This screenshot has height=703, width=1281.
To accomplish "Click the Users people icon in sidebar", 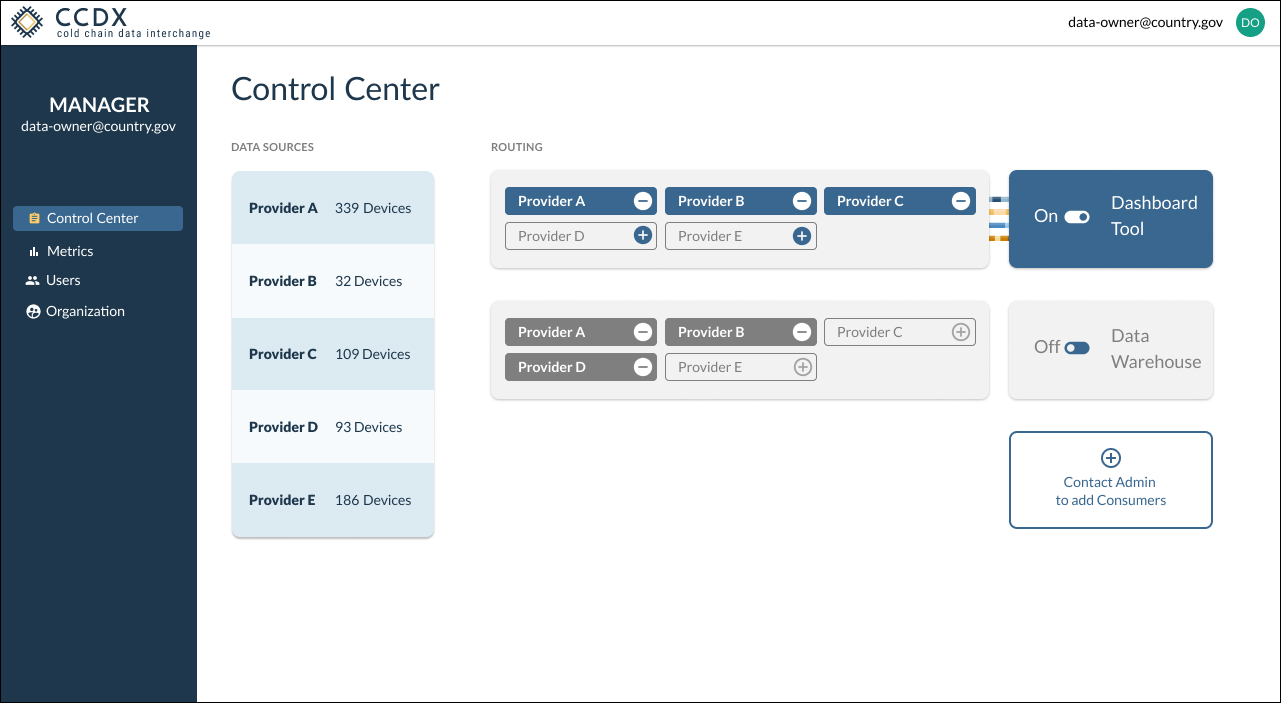I will pos(32,280).
